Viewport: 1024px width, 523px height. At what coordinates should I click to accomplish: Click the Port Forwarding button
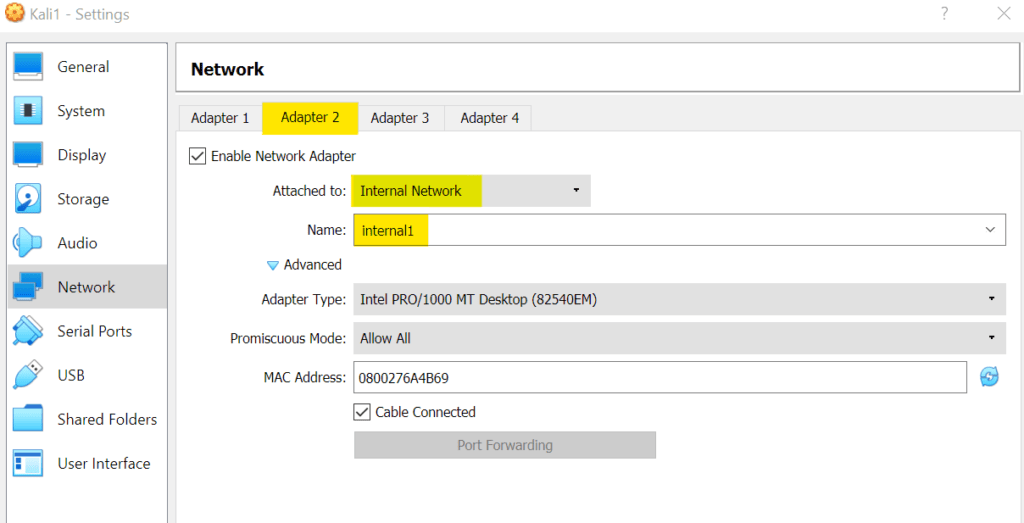click(x=505, y=445)
